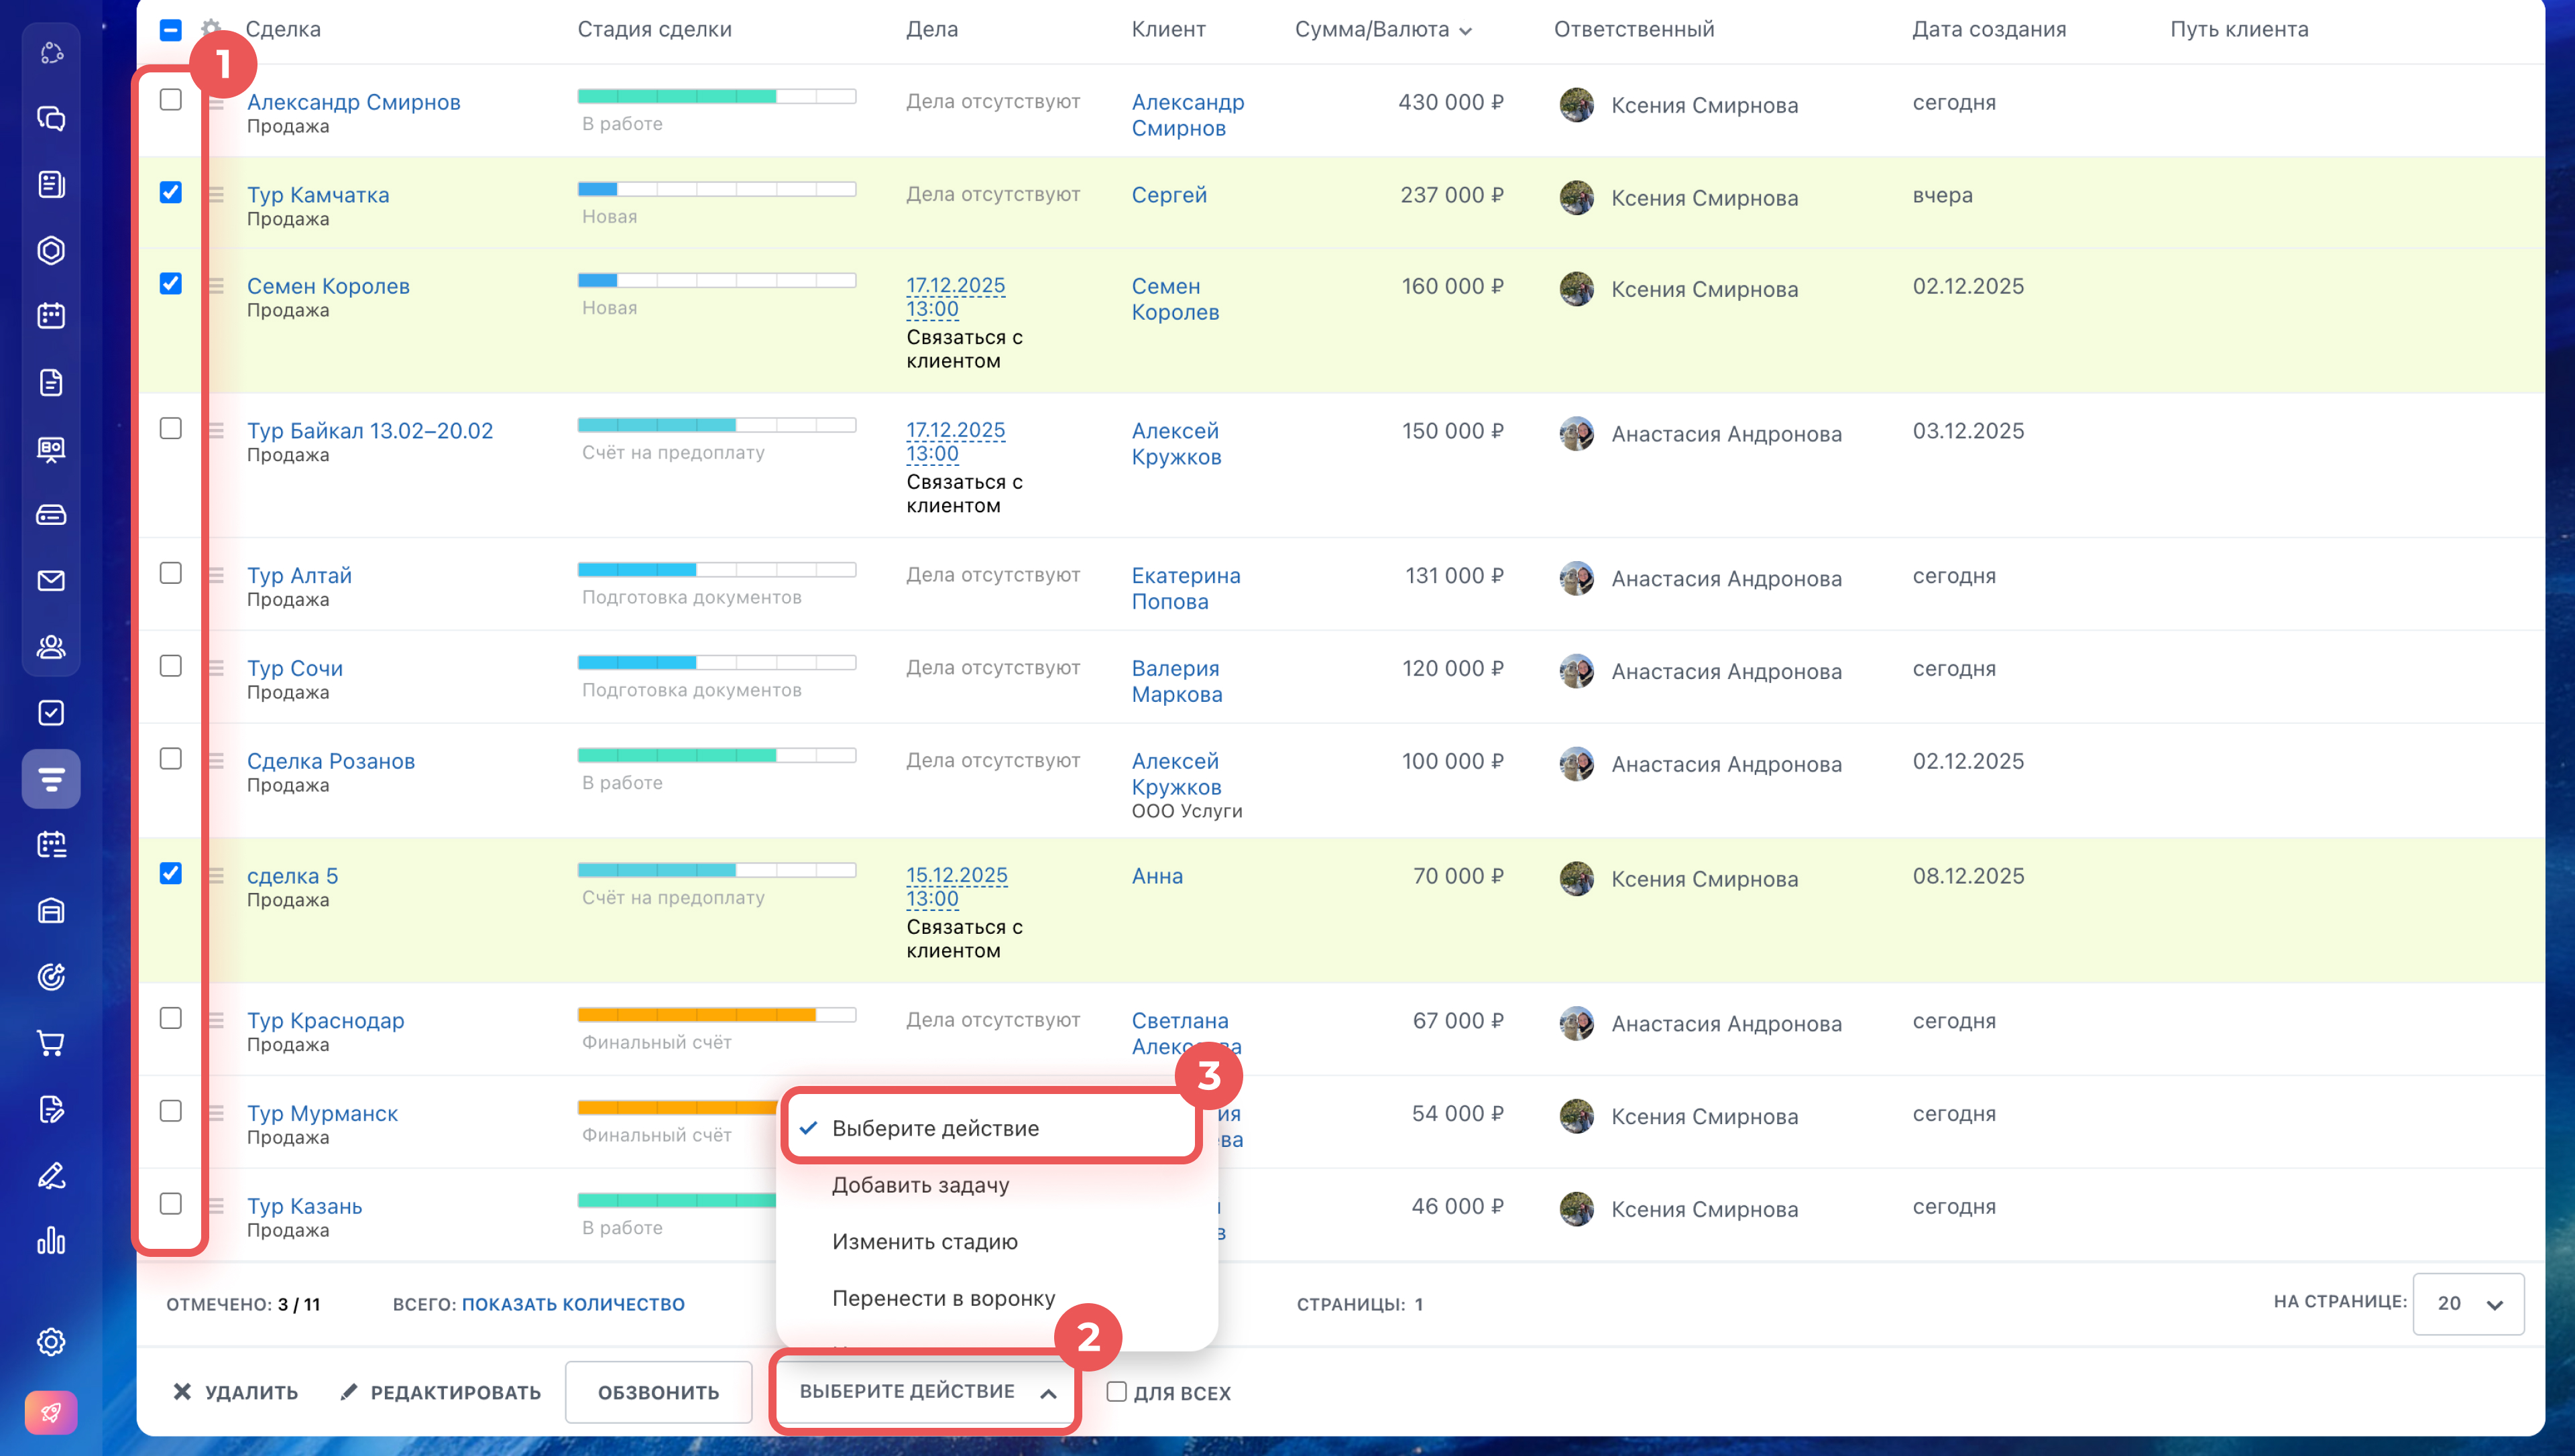Viewport: 2575px width, 1456px height.
Task: Click the Показать количество link
Action: (x=573, y=1304)
